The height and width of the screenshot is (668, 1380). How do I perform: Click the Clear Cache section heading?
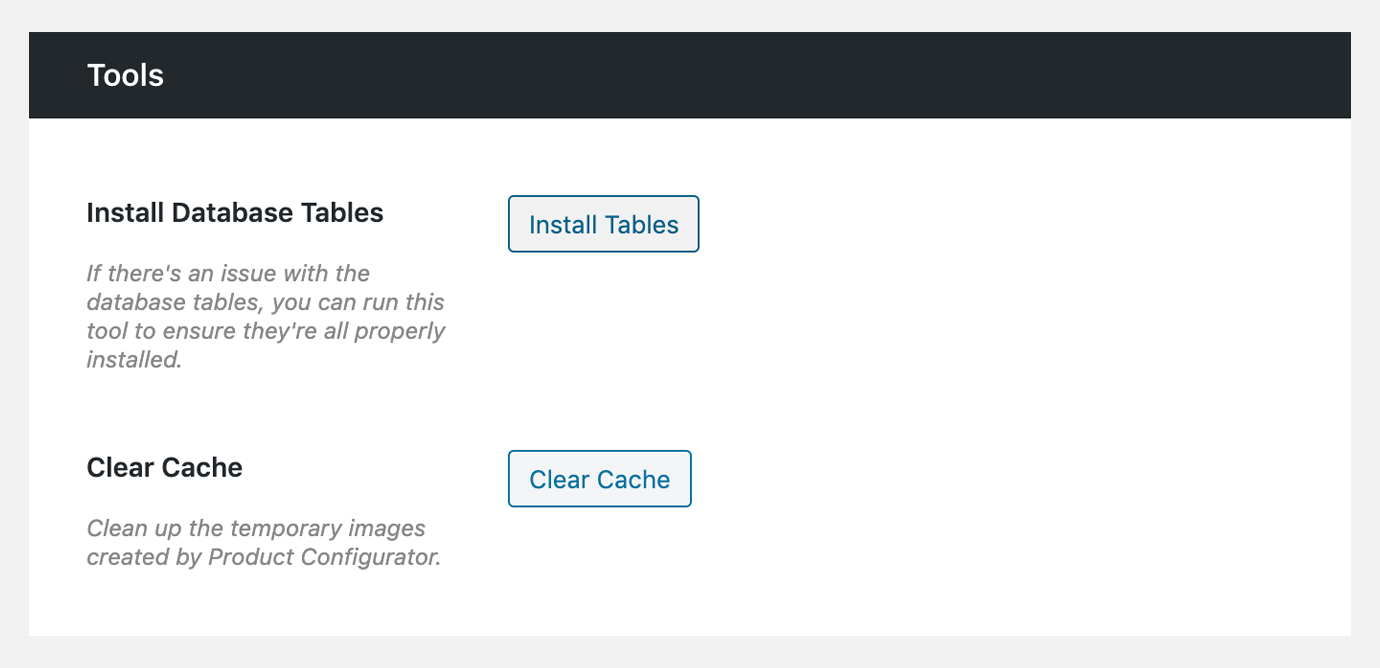click(164, 467)
